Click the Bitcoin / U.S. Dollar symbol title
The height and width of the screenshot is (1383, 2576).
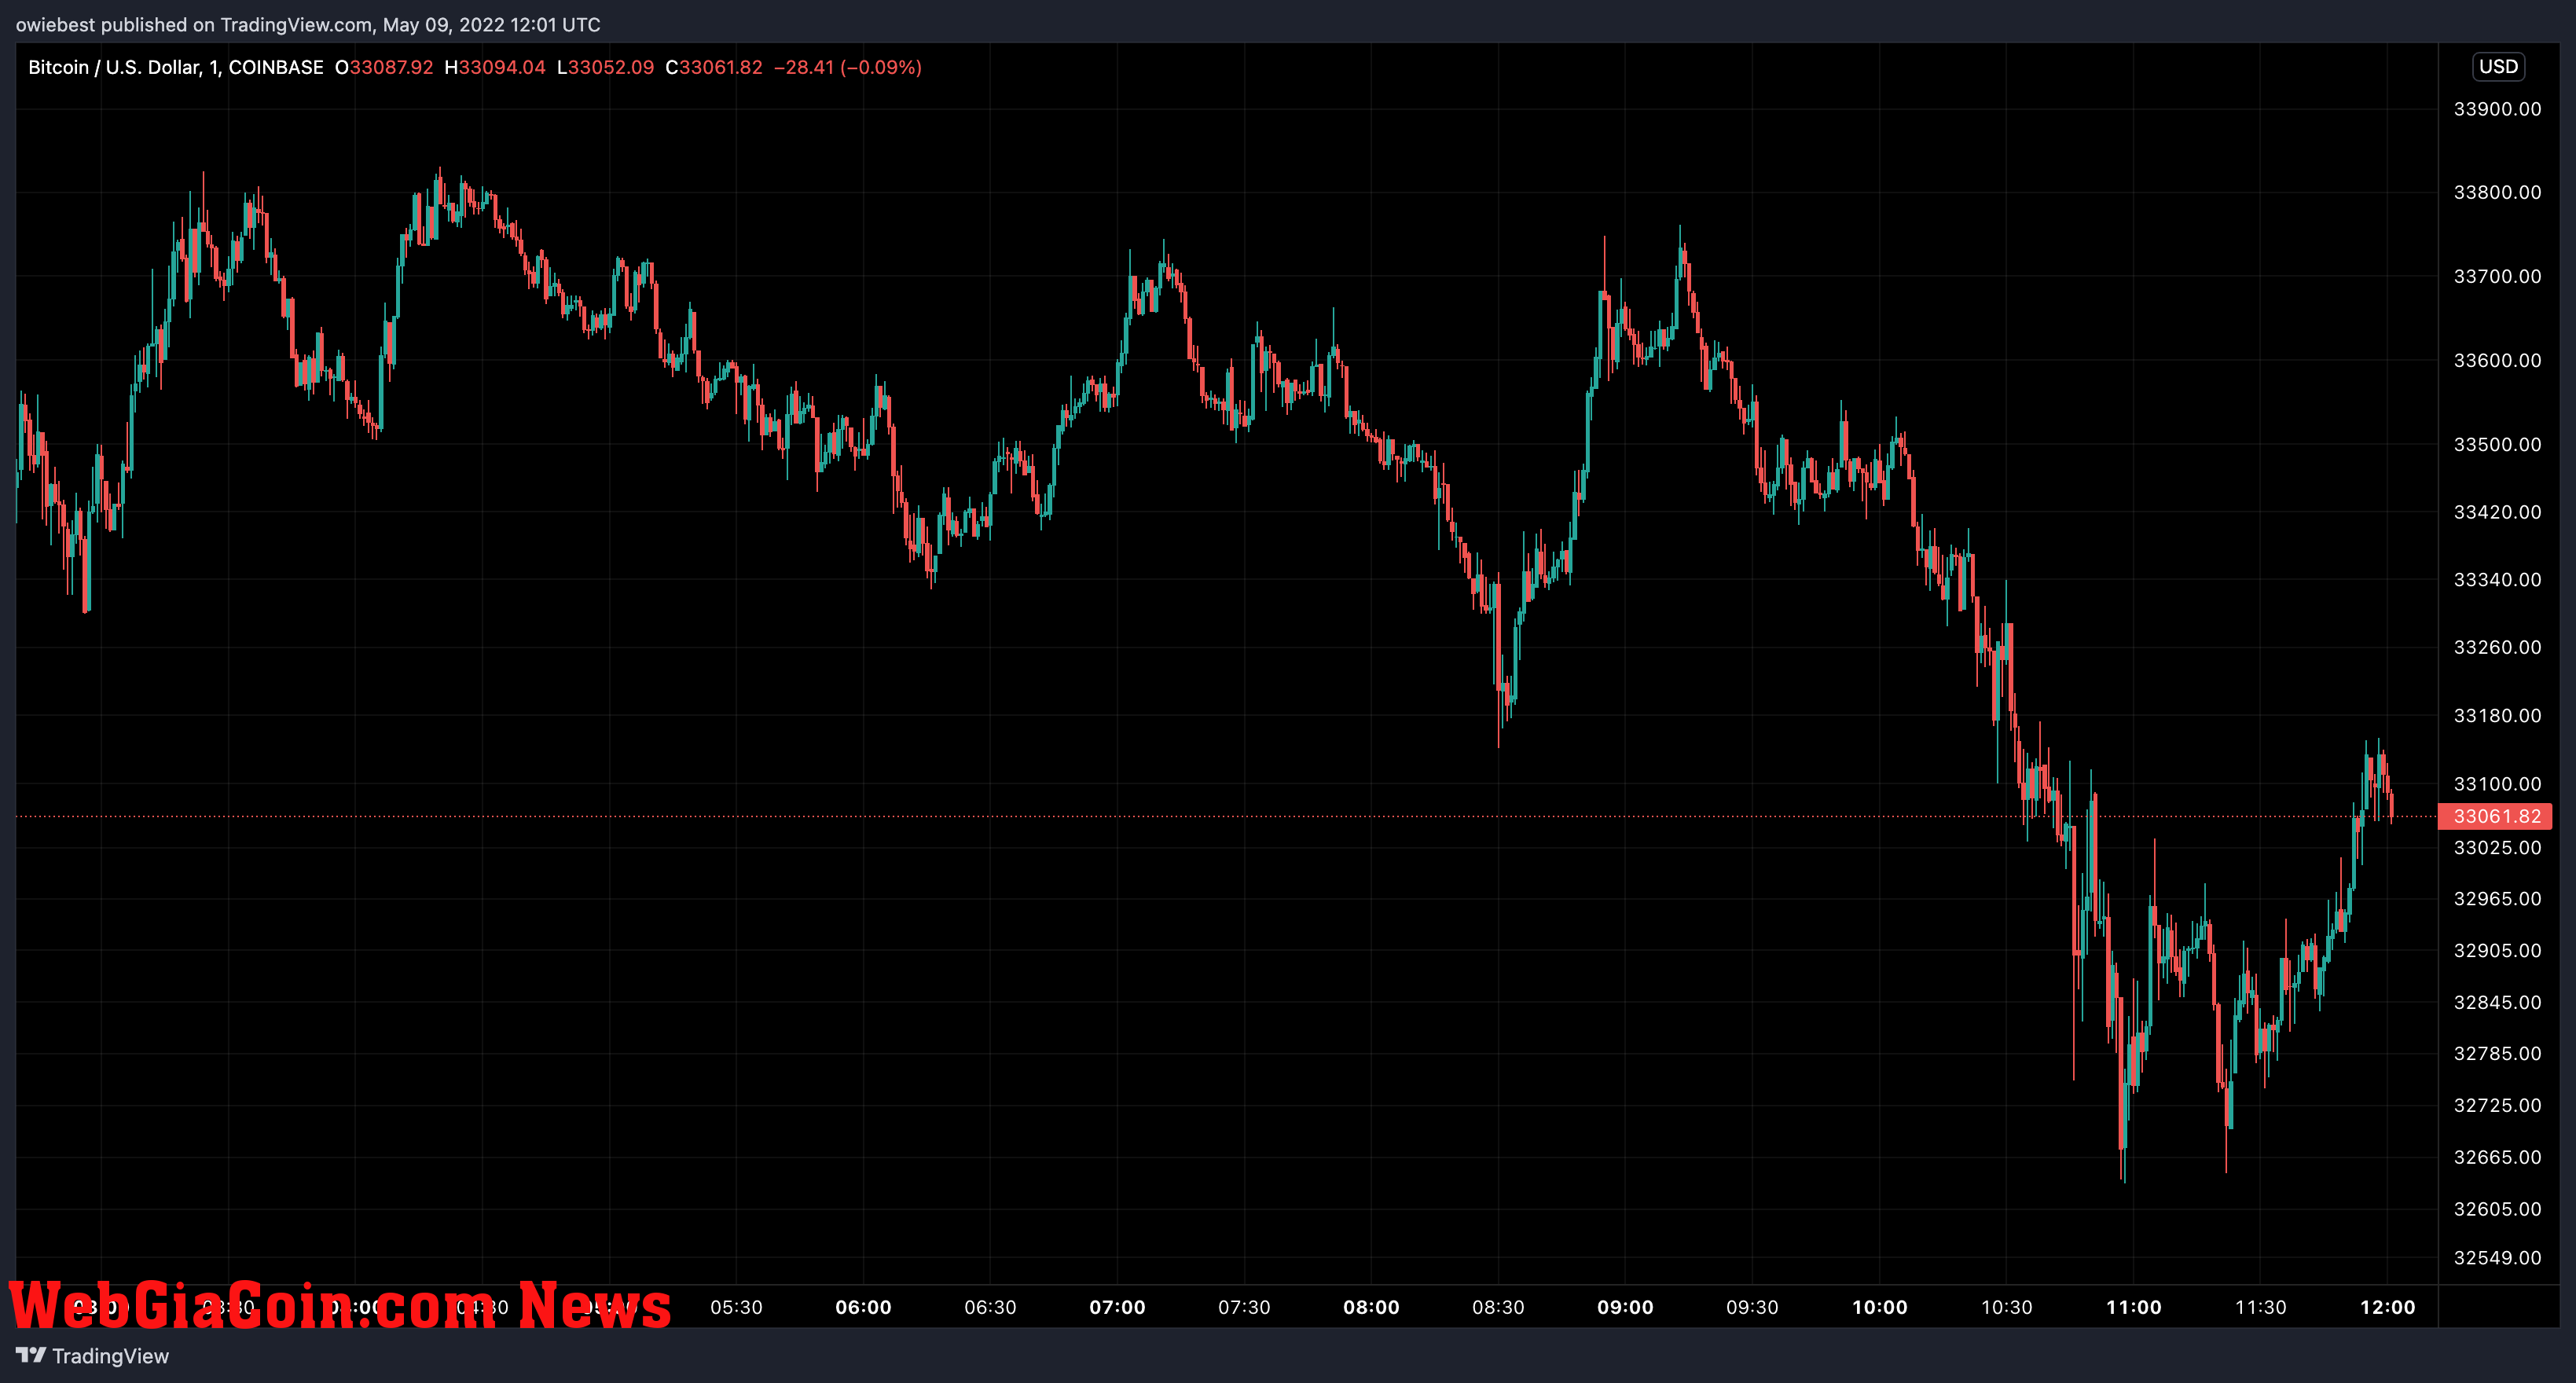click(176, 67)
